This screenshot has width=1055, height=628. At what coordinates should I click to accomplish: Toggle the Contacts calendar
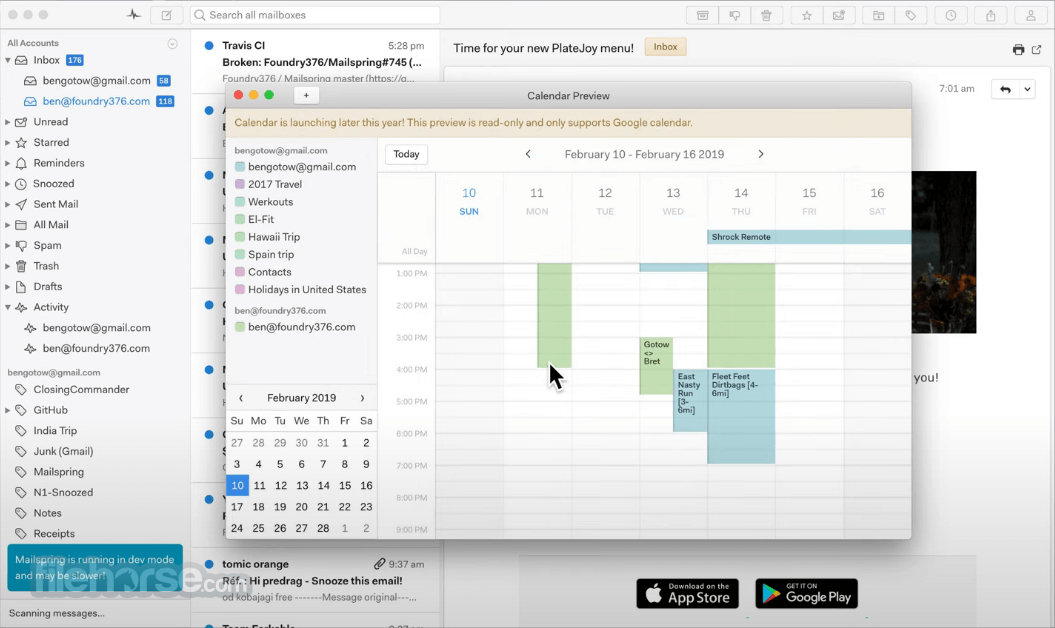point(240,272)
